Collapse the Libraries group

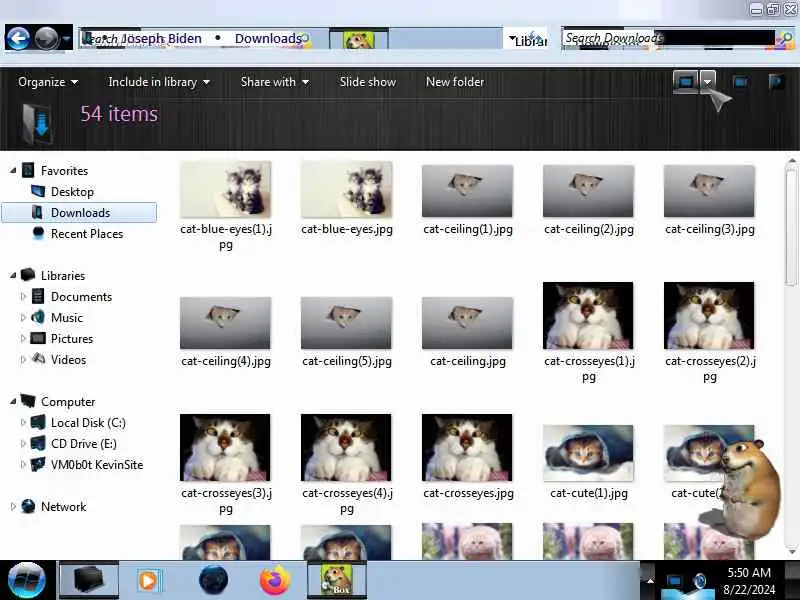(13, 276)
